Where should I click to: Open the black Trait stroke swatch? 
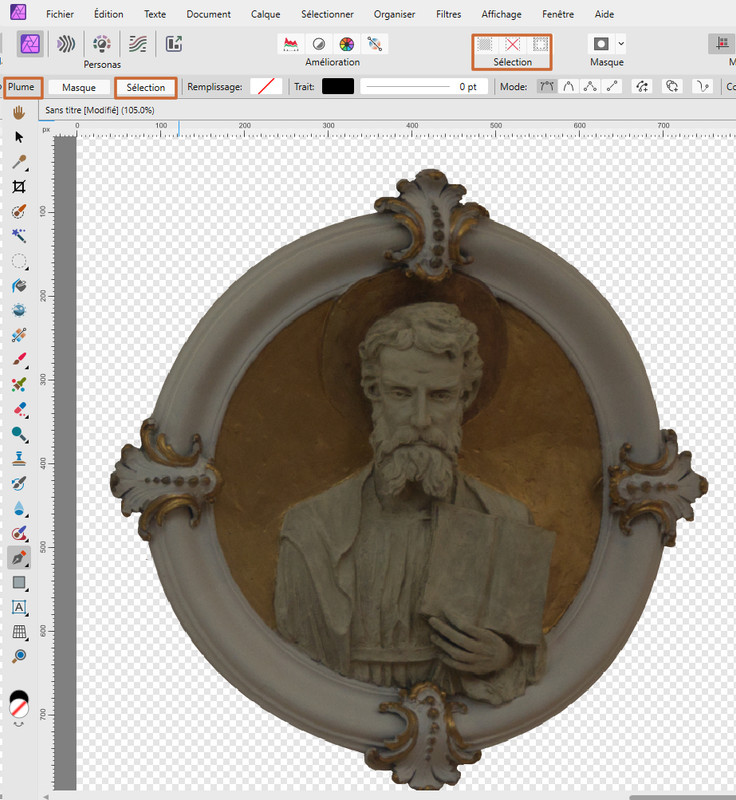[338, 87]
